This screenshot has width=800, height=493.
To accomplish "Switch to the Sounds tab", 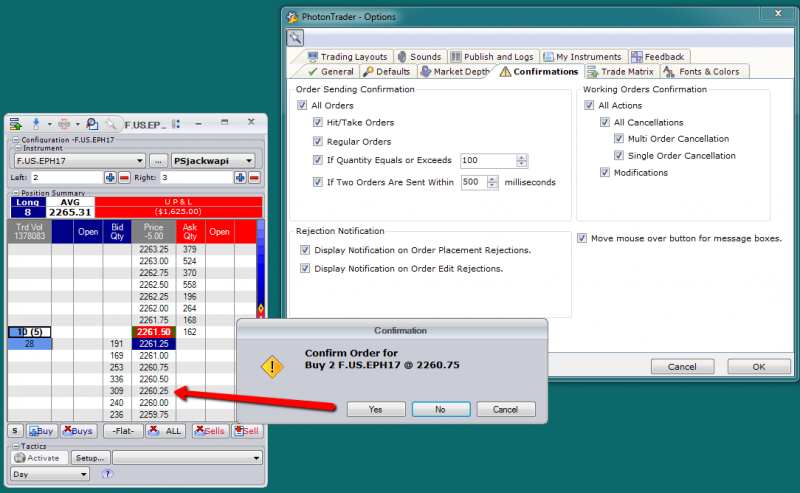I will pos(419,57).
